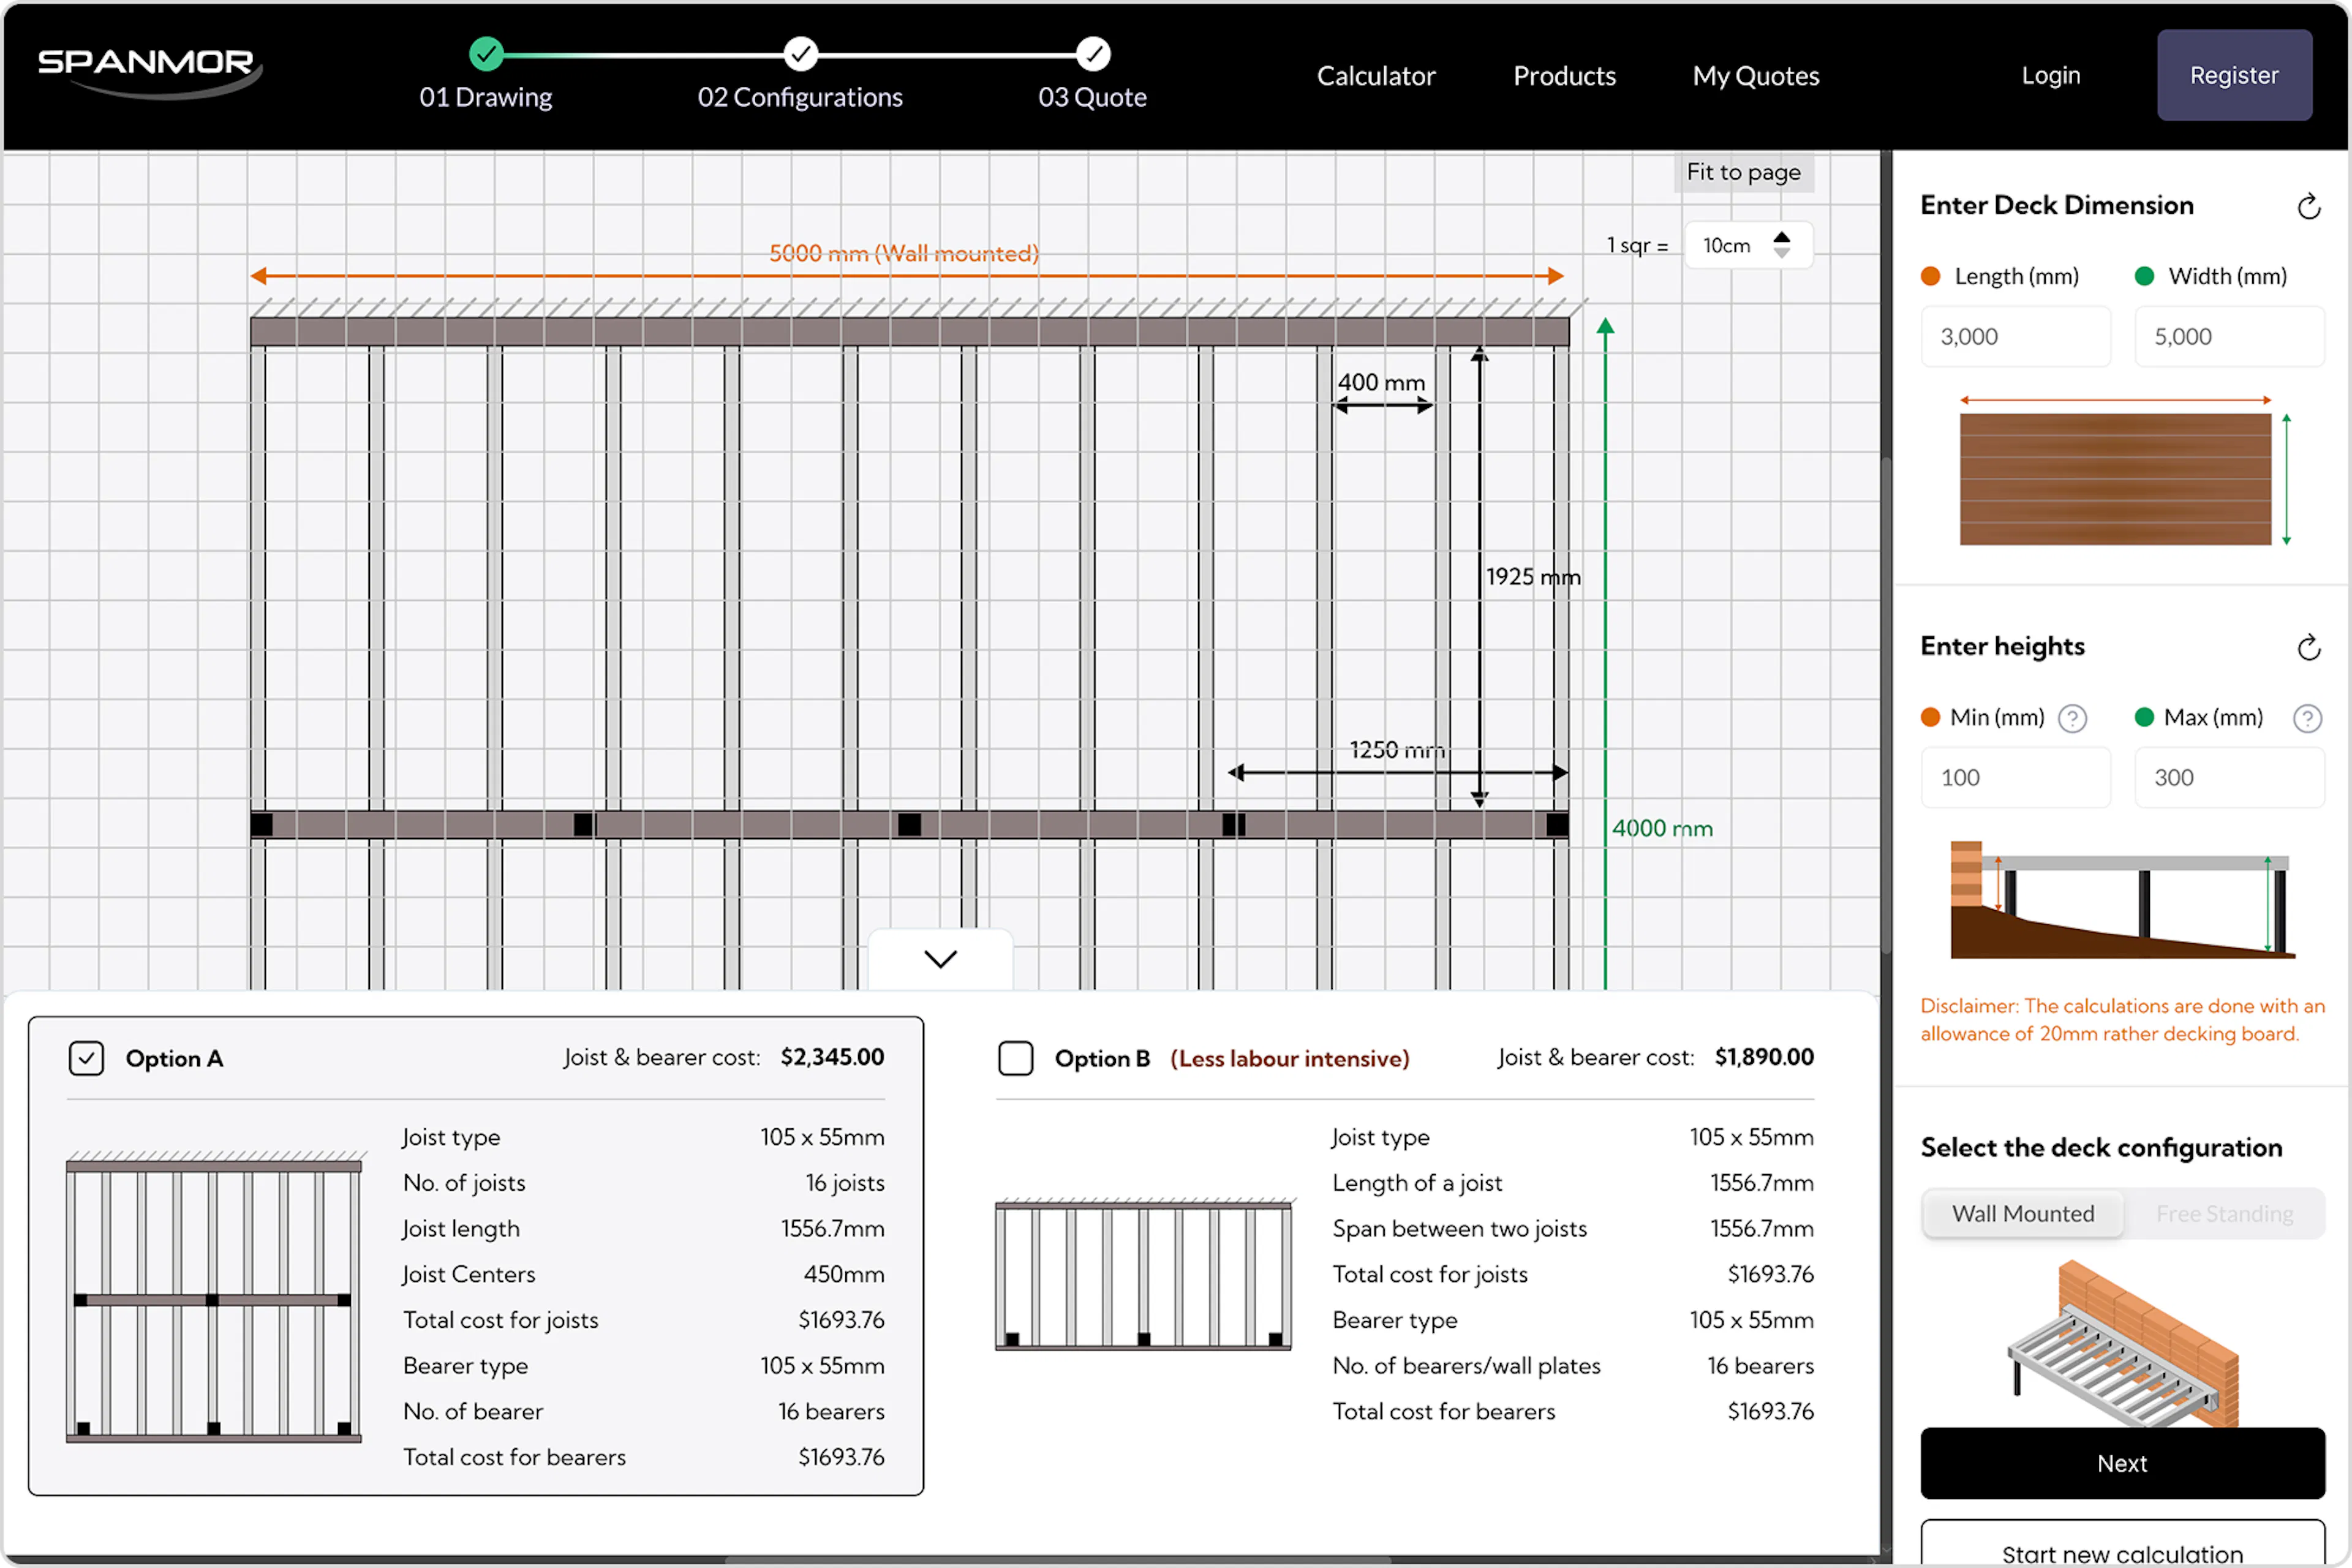Collapse the options panel with the chevron
Image resolution: width=2352 pixels, height=1568 pixels.
pyautogui.click(x=940, y=959)
